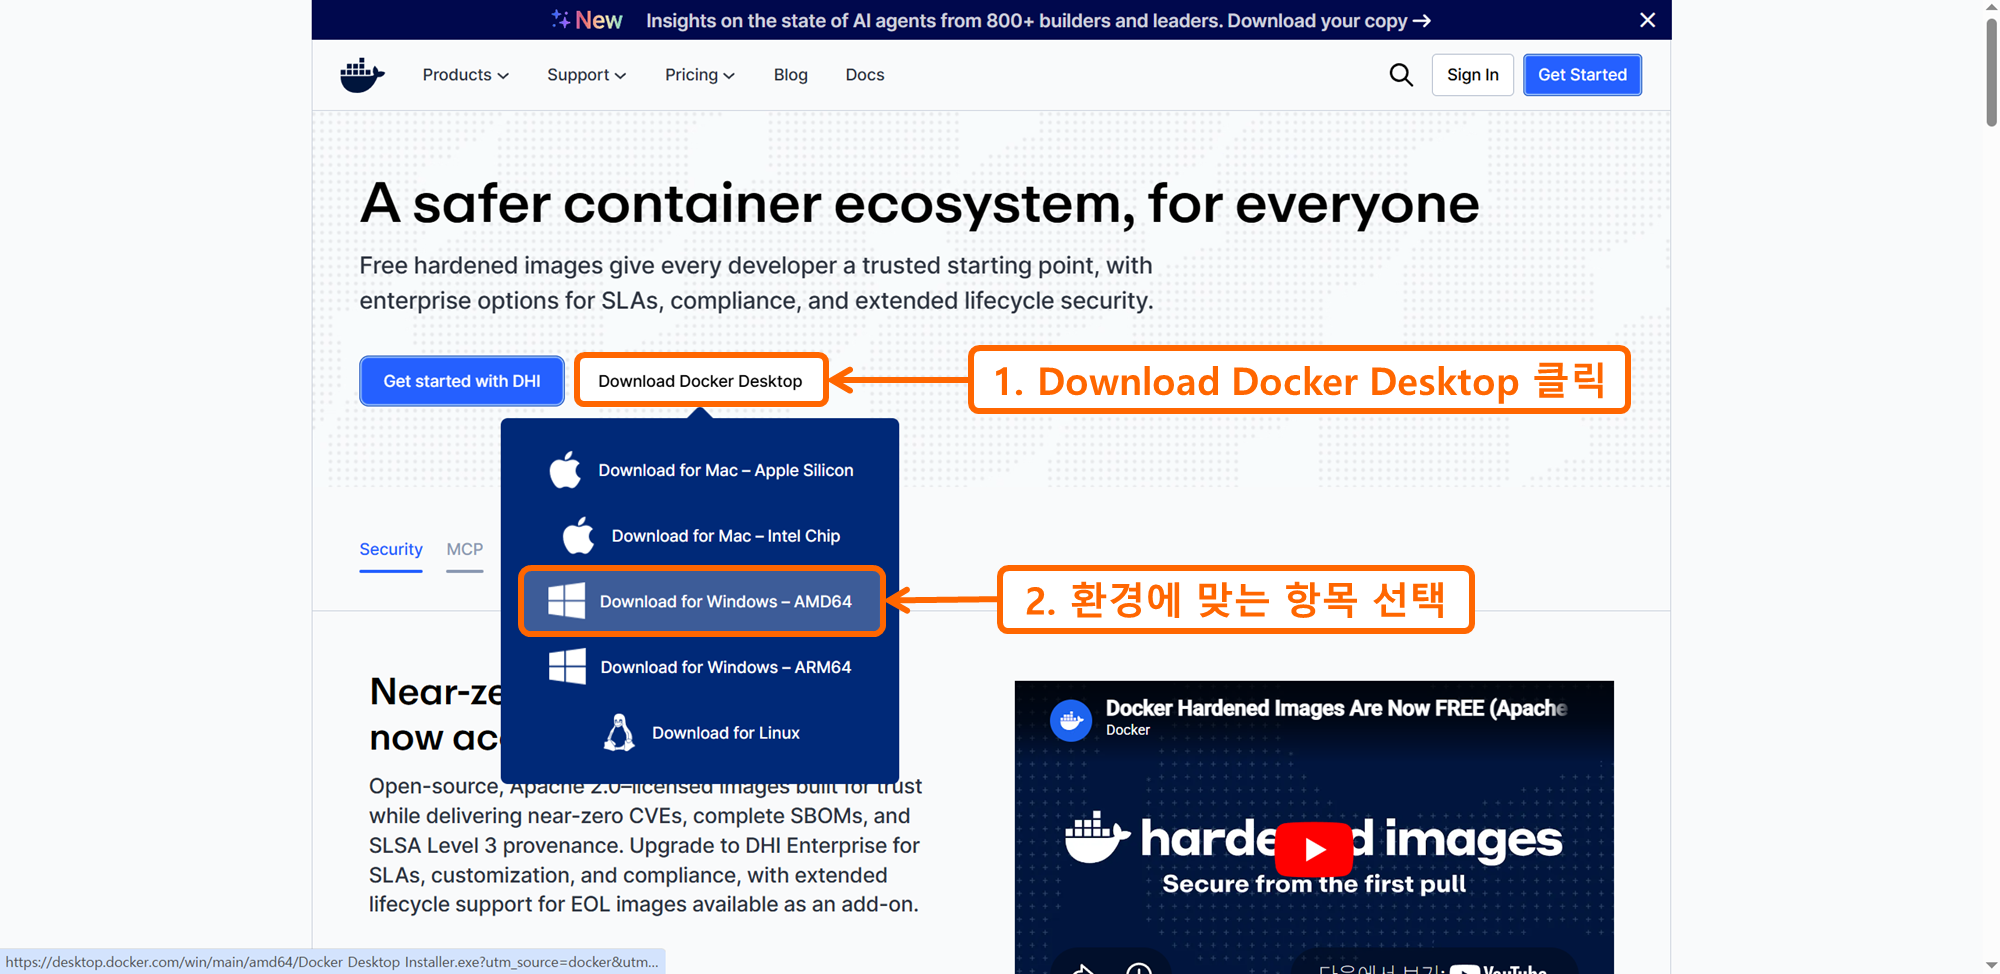This screenshot has width=2000, height=974.
Task: Click the Docker whale logo in navbar
Action: pos(362,75)
